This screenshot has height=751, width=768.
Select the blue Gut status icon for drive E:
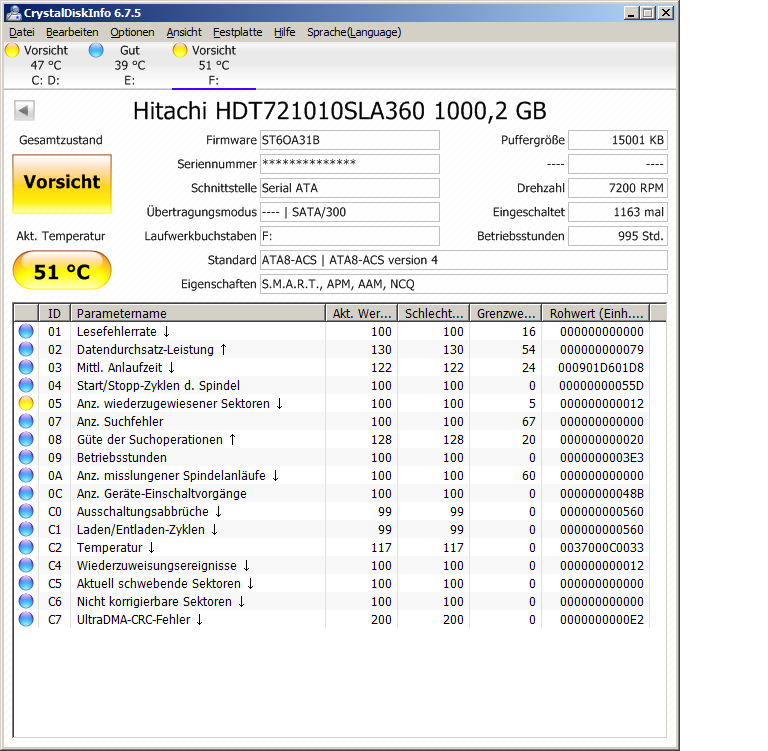click(x=96, y=50)
